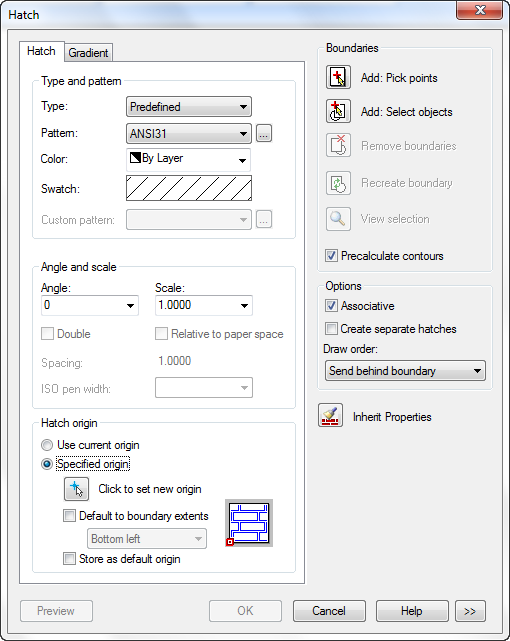Click the Preview button
Image resolution: width=510 pixels, height=641 pixels.
56,611
